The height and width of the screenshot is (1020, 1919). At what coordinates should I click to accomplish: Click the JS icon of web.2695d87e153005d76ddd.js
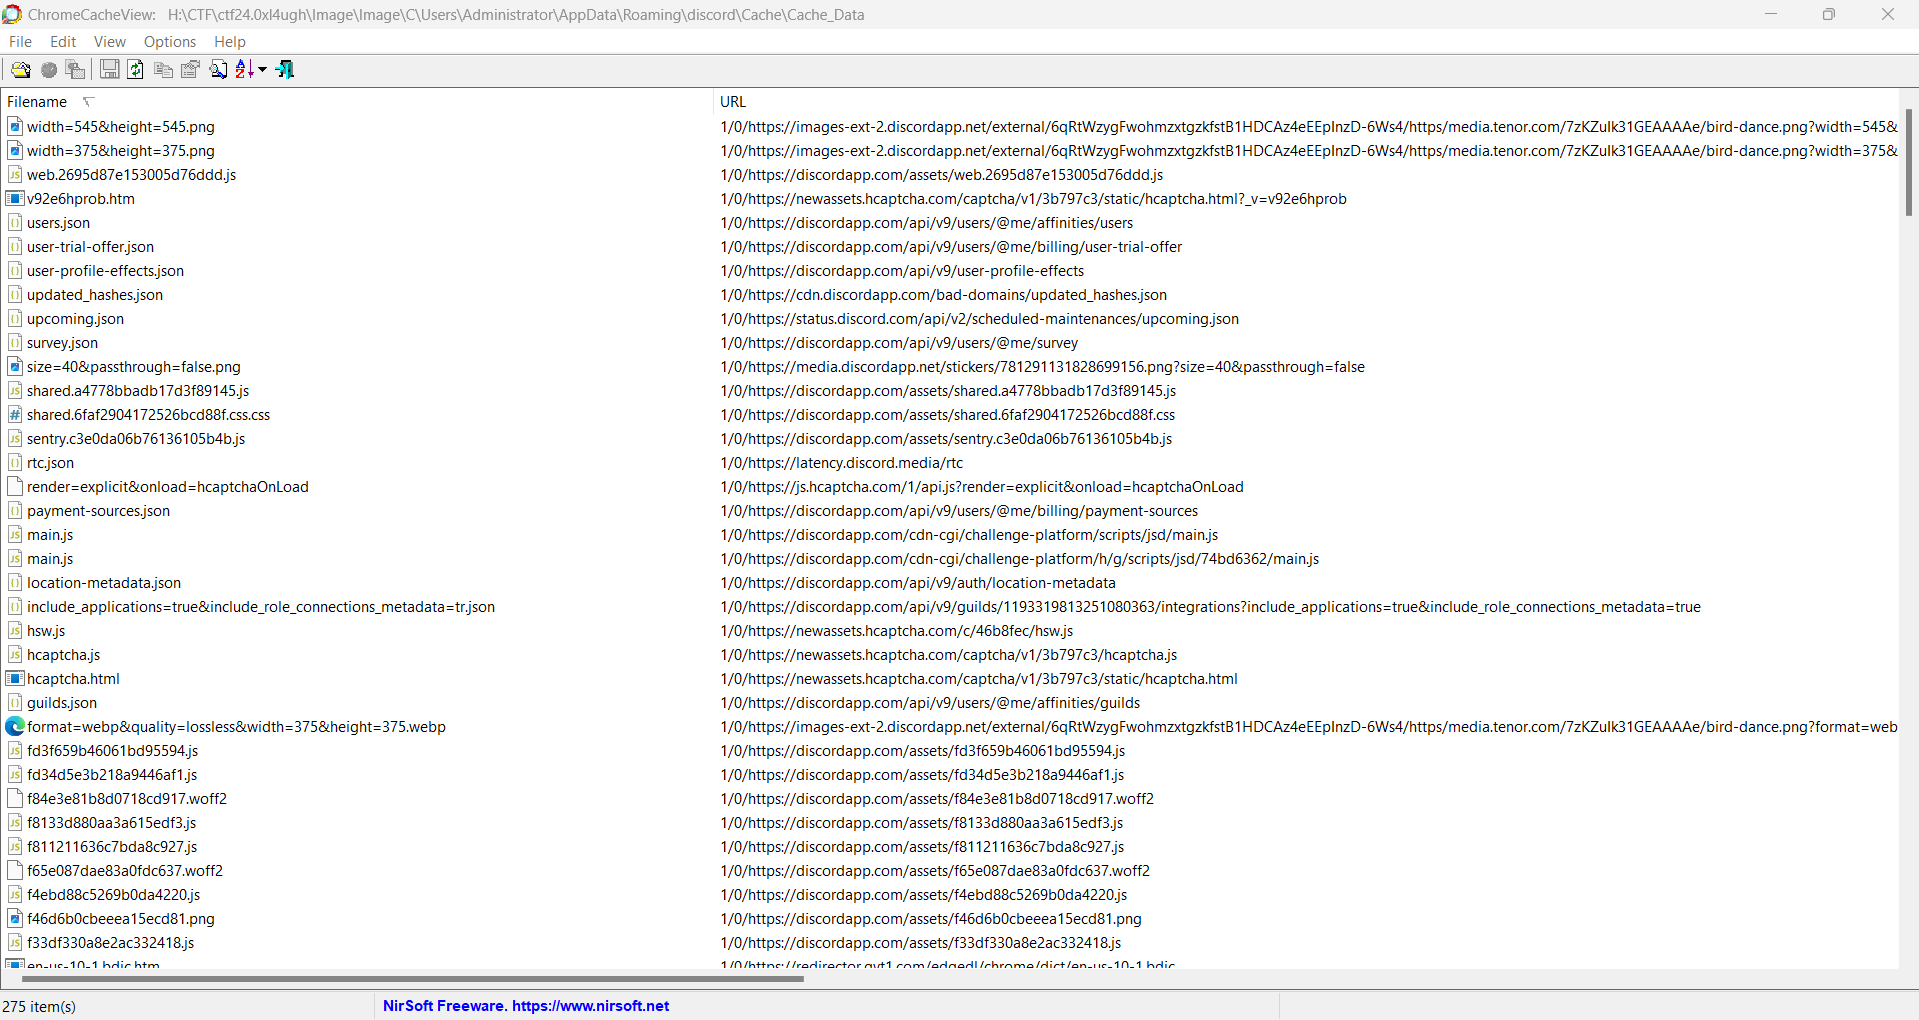(15, 174)
